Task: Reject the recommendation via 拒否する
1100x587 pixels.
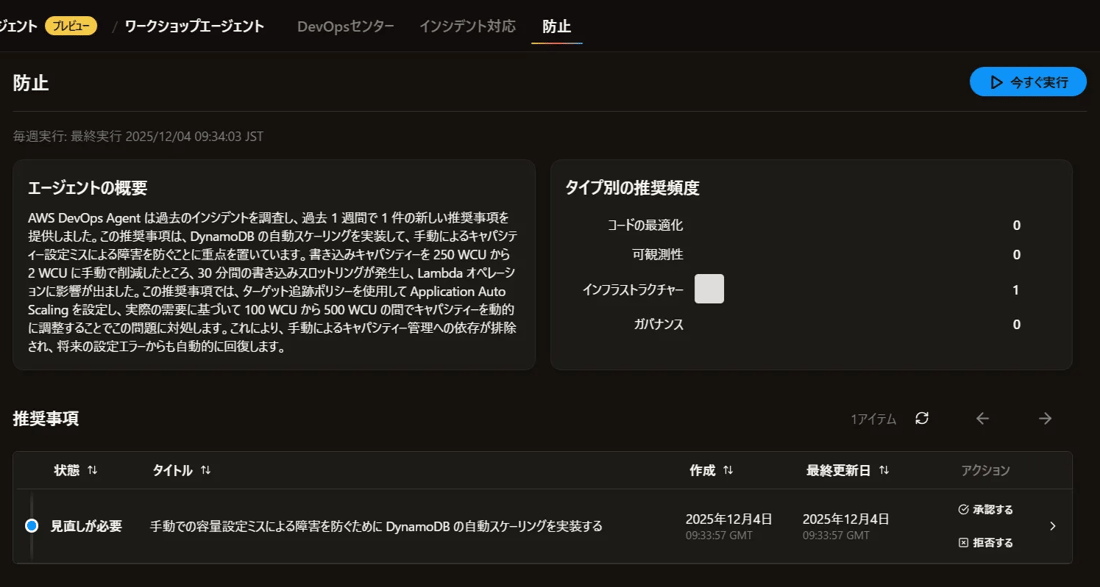Action: pyautogui.click(x=989, y=542)
